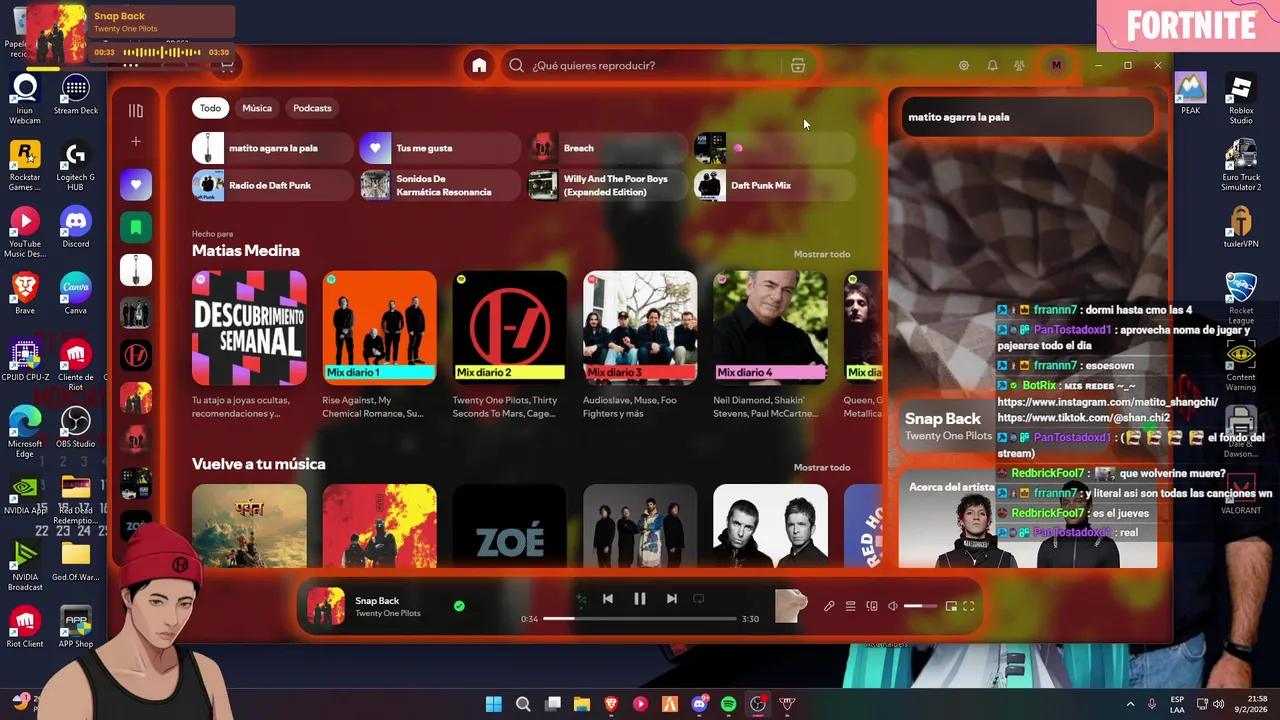Viewport: 1280px width, 720px height.
Task: Open Discord icon in taskbar
Action: 699,704
